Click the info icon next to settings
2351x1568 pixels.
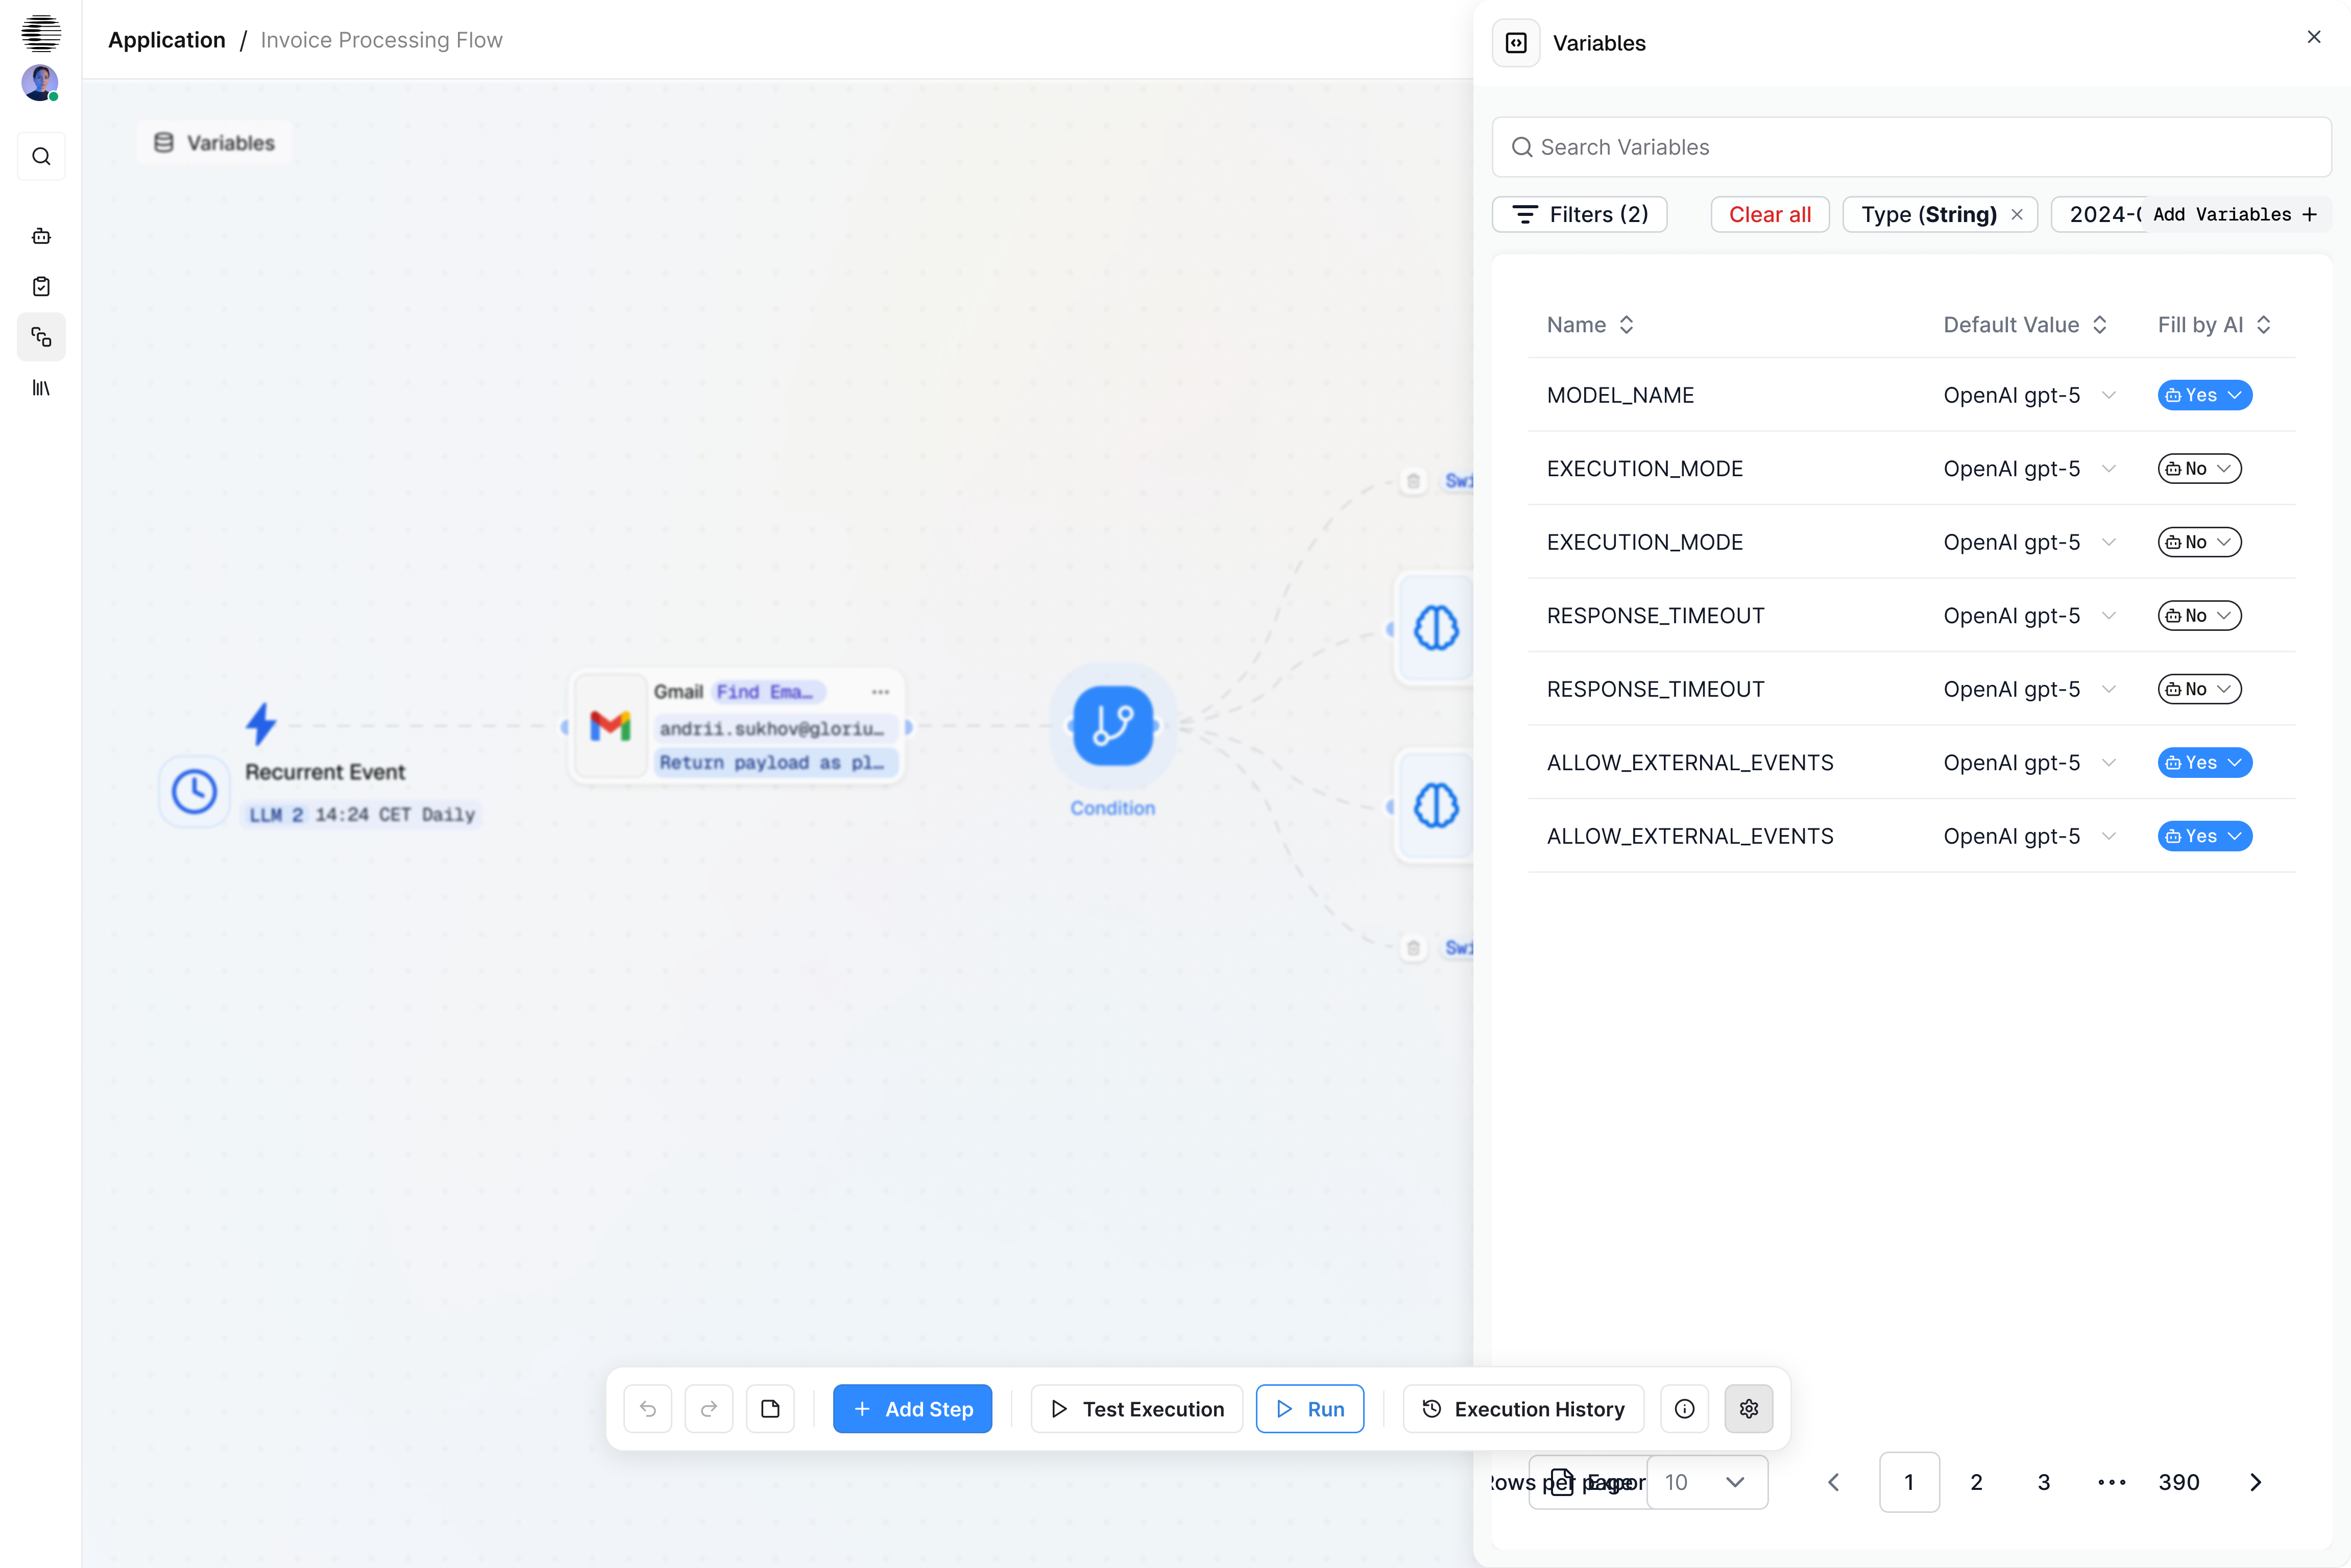tap(1685, 1408)
